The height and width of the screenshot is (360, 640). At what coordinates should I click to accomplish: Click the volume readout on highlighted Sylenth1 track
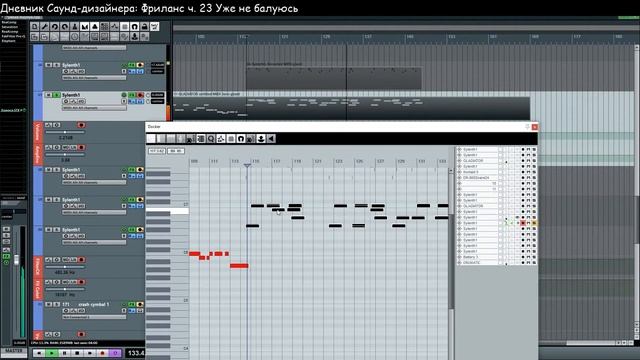click(158, 95)
